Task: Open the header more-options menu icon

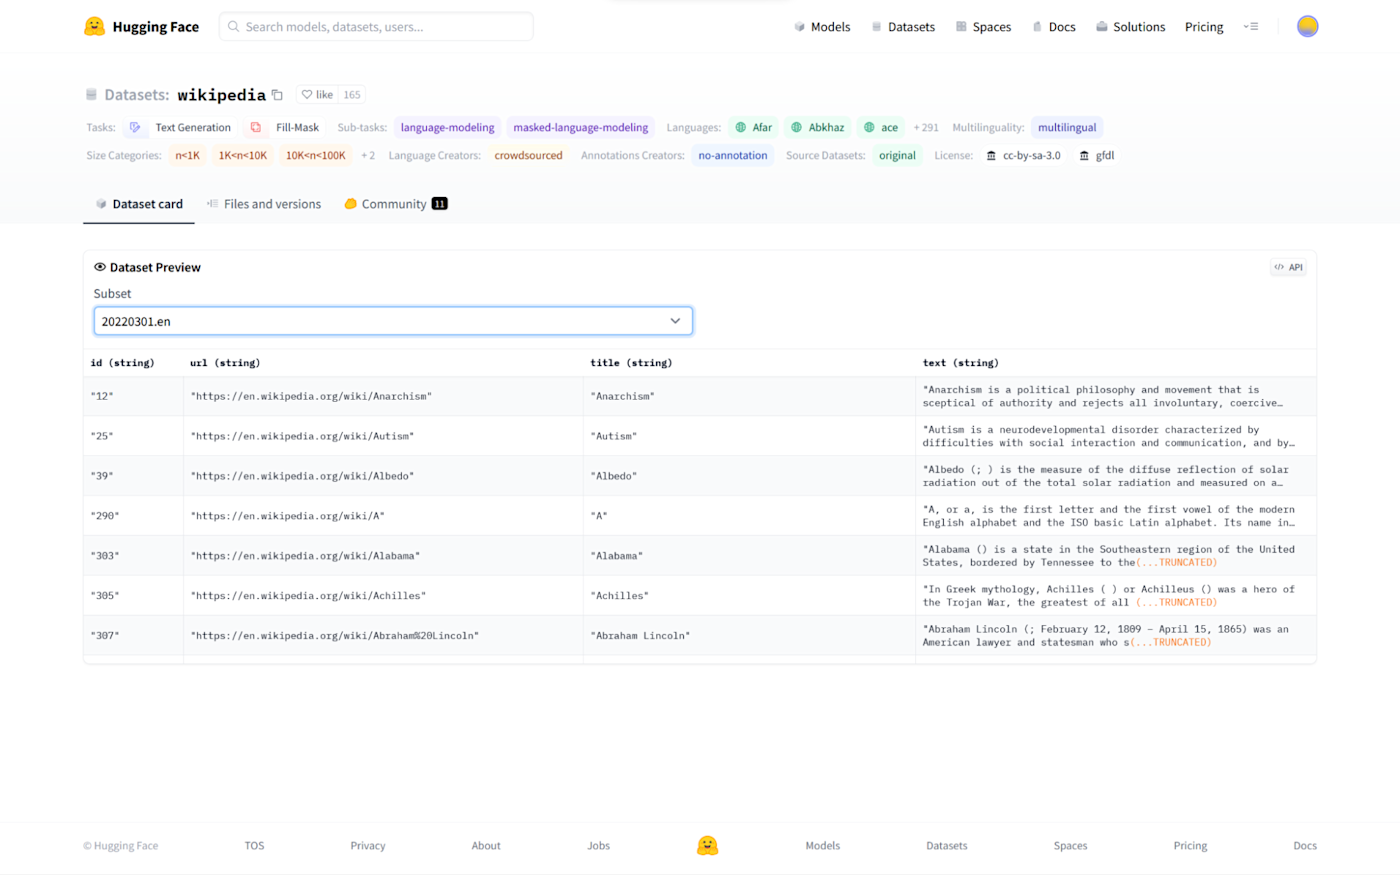Action: tap(1251, 27)
